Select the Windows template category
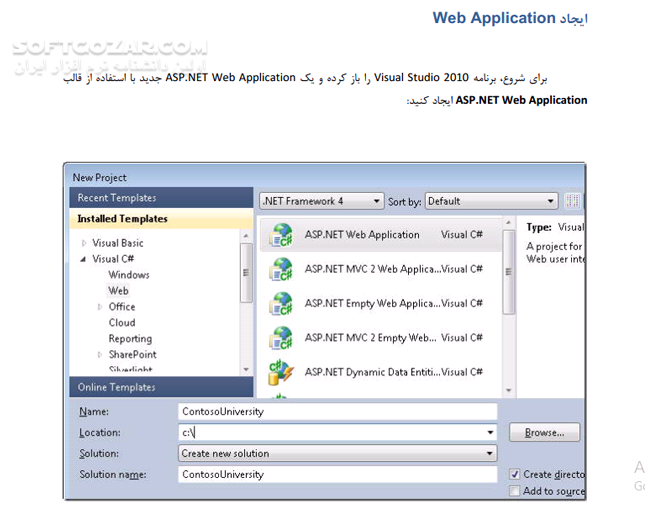650x512 pixels. (x=129, y=275)
